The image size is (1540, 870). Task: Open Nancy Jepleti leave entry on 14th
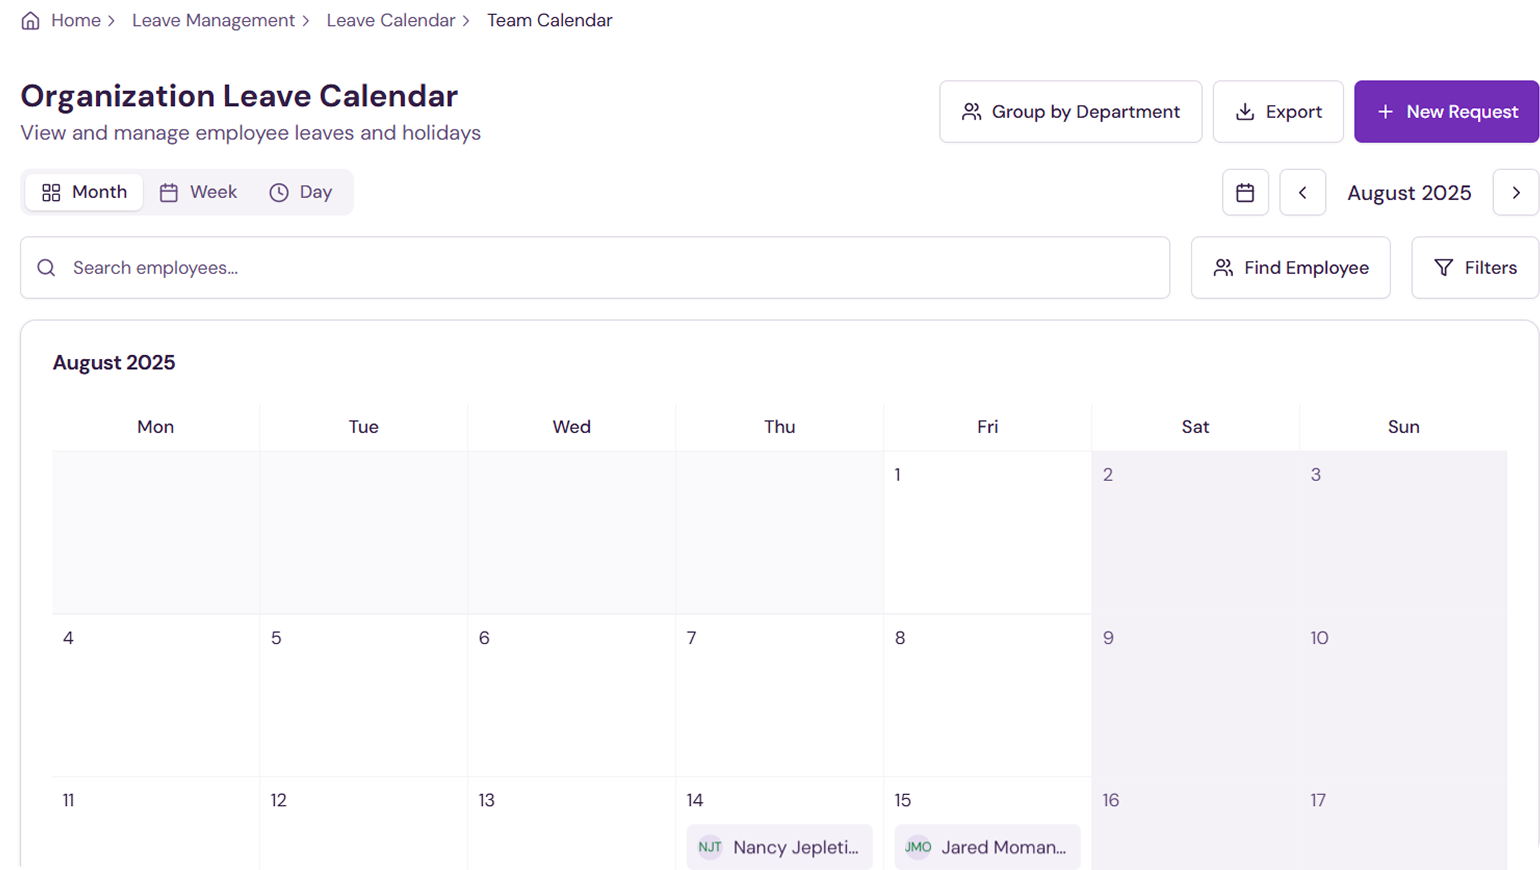click(x=795, y=847)
